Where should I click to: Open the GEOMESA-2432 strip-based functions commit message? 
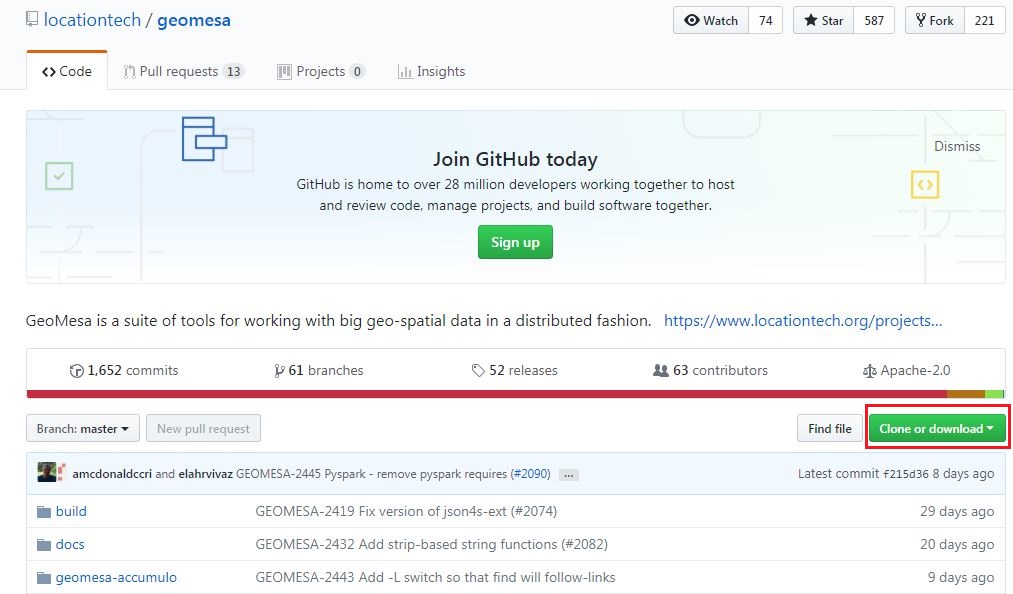click(x=432, y=544)
